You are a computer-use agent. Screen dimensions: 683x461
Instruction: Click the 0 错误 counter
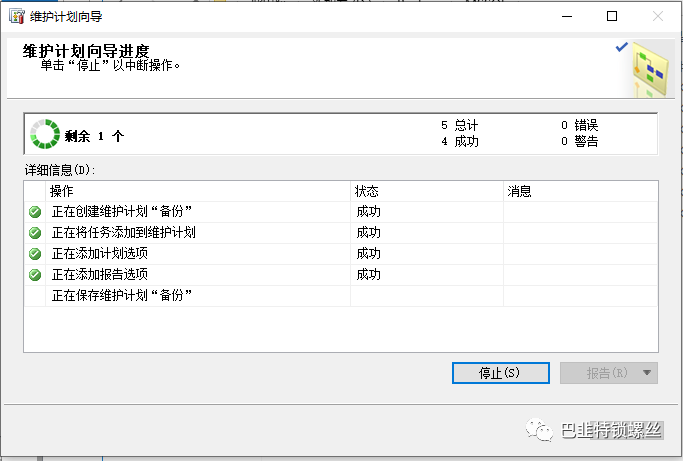click(x=580, y=125)
